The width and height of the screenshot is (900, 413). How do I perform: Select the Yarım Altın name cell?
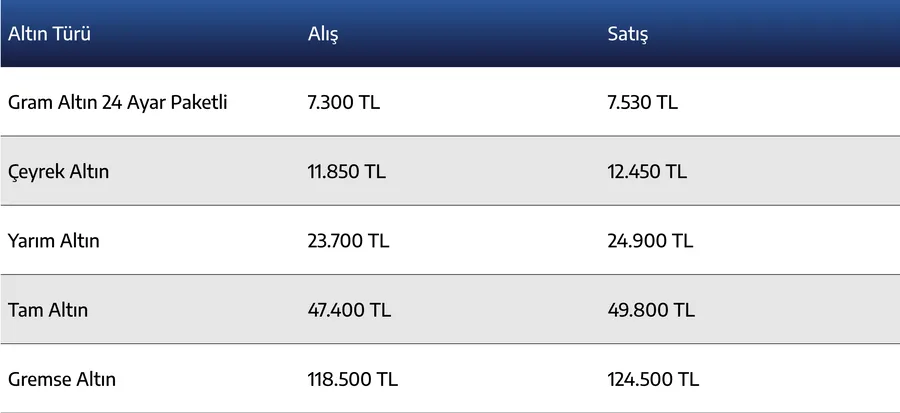(53, 241)
